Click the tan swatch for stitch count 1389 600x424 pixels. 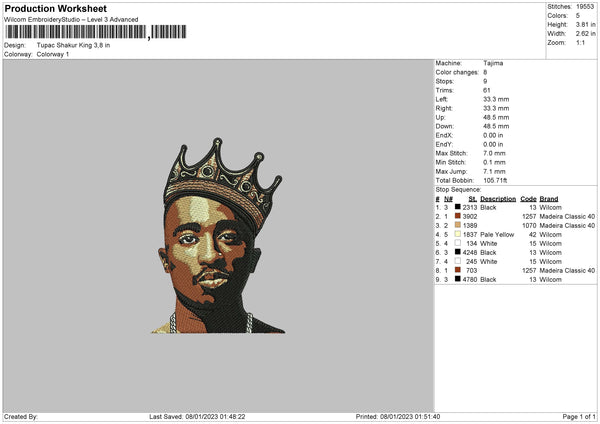pos(457,225)
